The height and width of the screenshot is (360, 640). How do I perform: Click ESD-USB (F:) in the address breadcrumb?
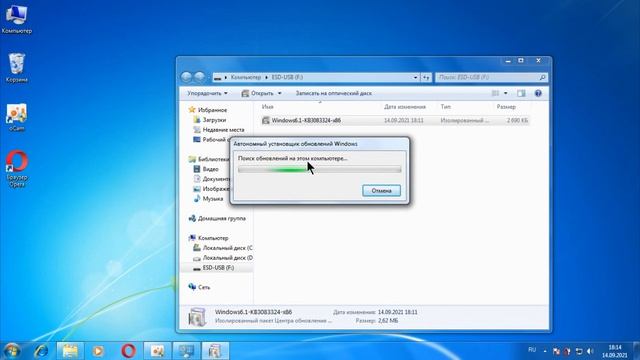pos(287,77)
